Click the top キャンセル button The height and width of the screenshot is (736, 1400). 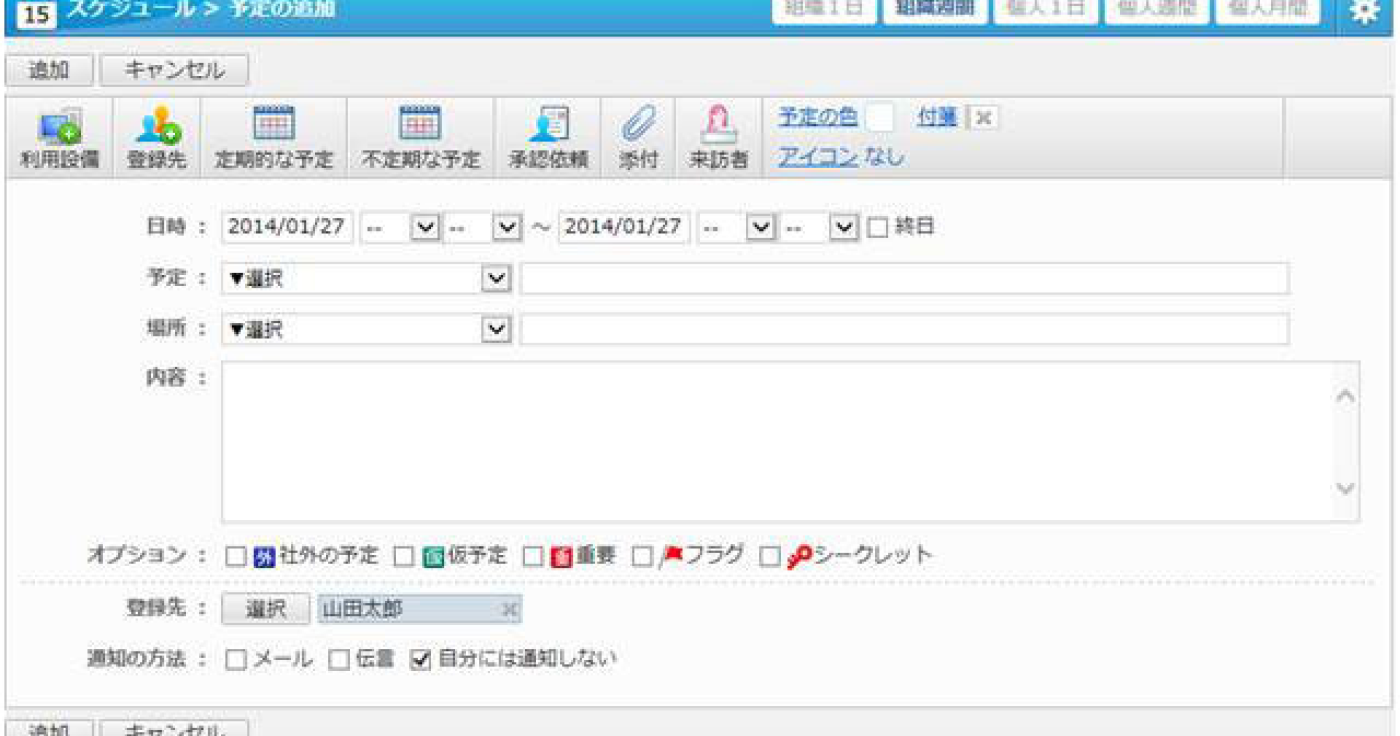[x=174, y=70]
